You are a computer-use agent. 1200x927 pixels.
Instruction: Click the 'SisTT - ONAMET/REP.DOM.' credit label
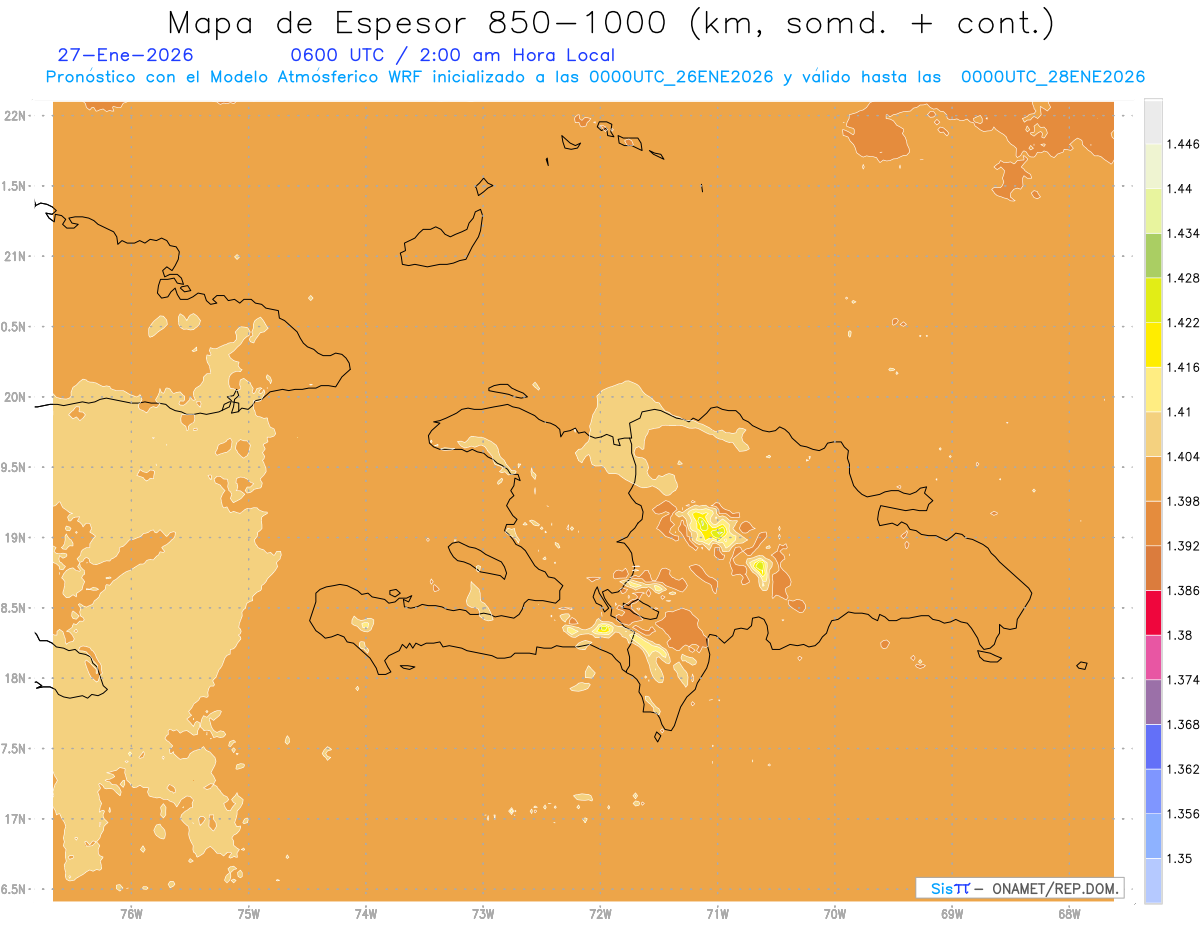pyautogui.click(x=1019, y=888)
